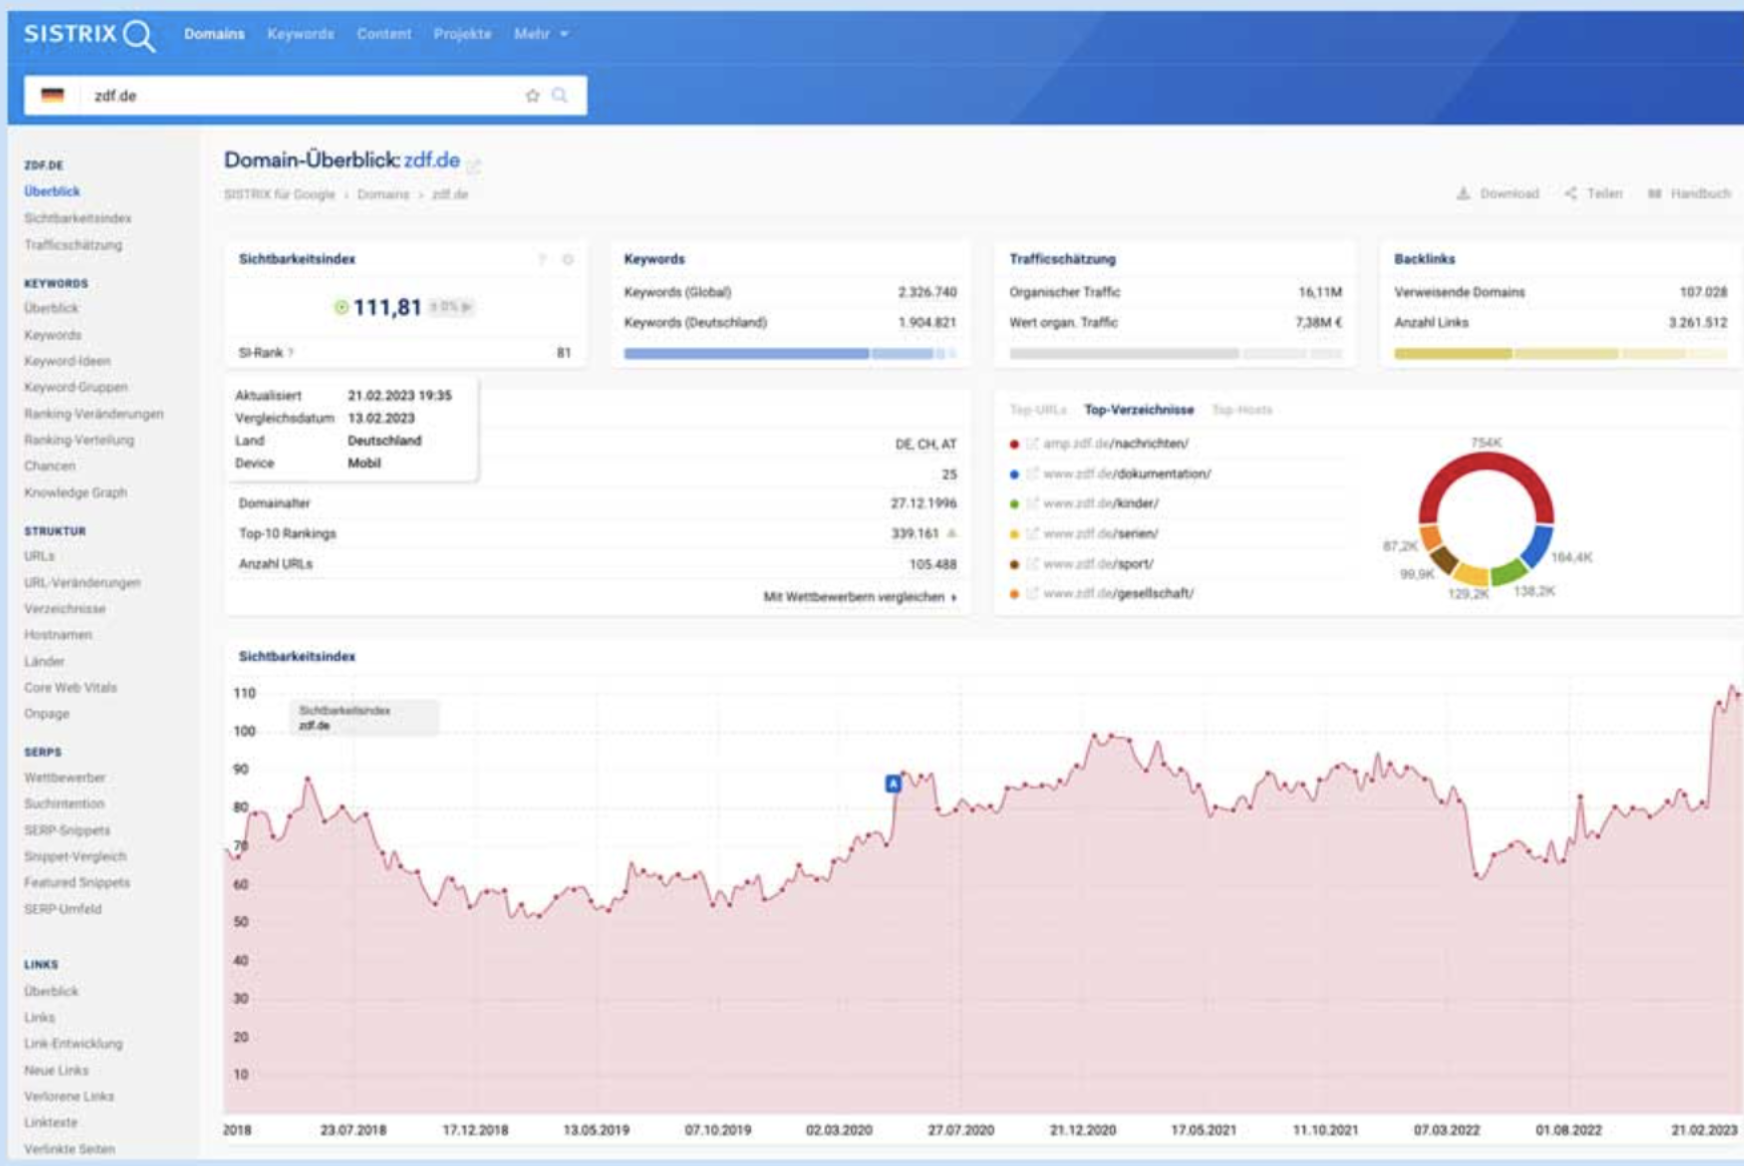Open the Domains menu
Viewport: 1744px width, 1166px height.
(x=214, y=34)
